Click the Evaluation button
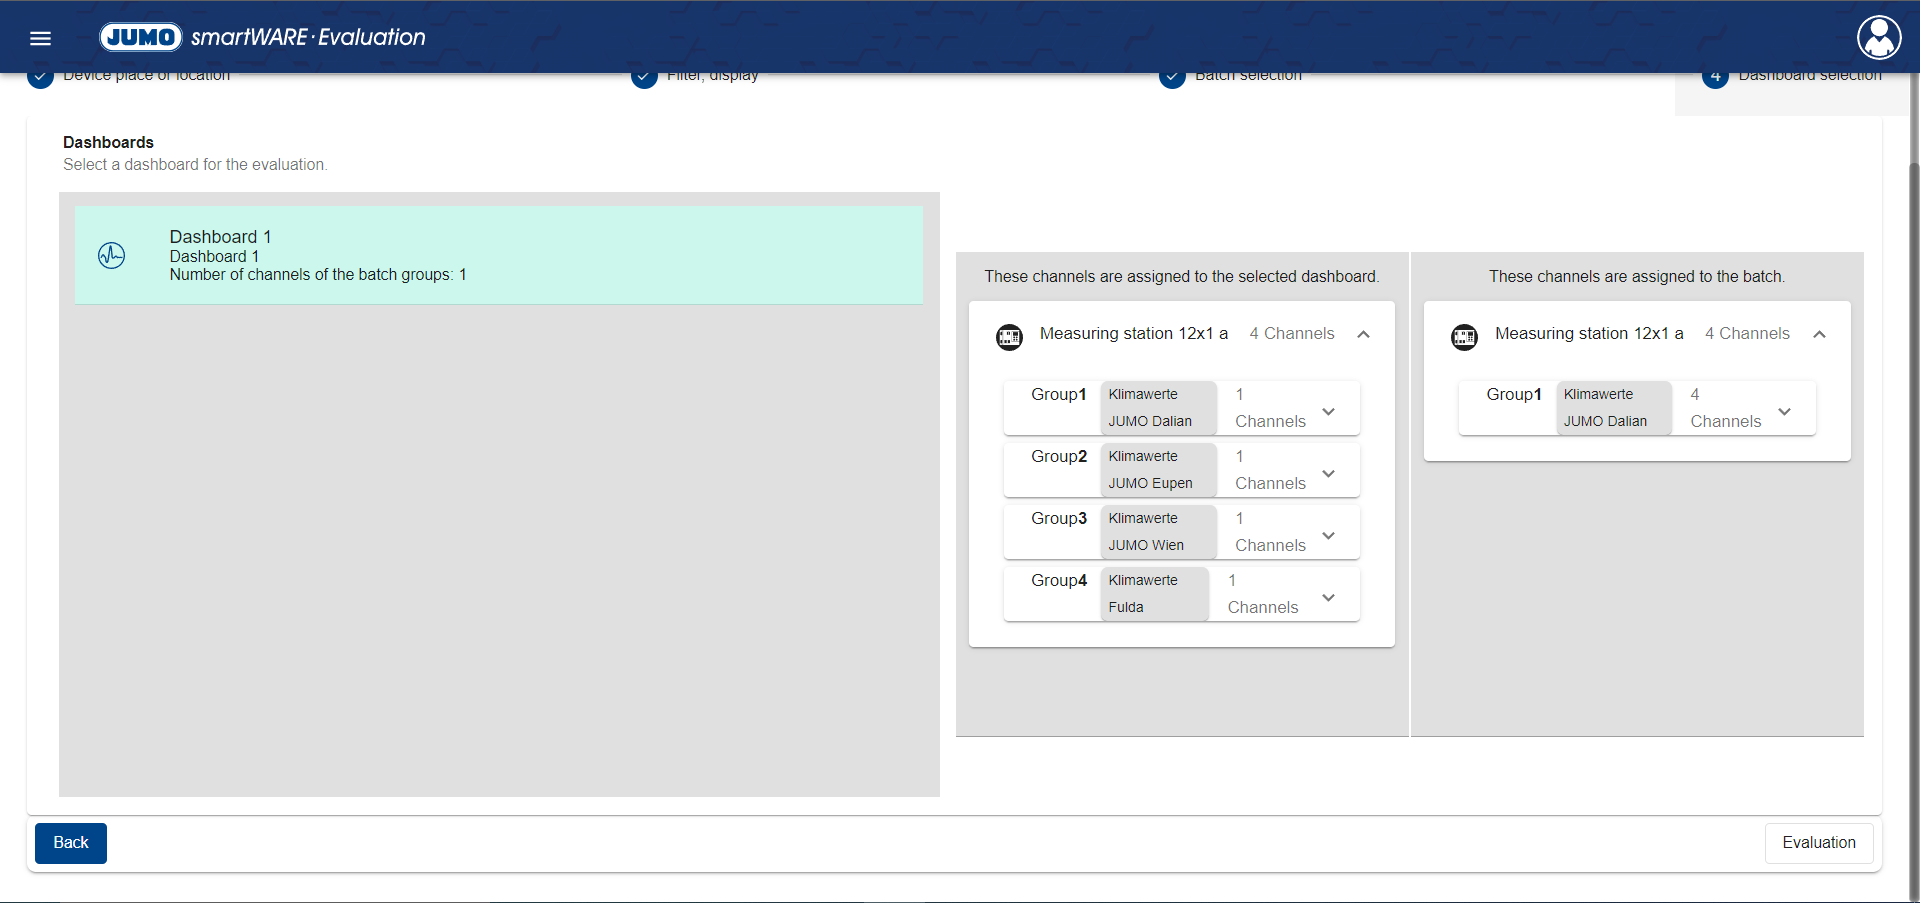The image size is (1920, 903). [1818, 842]
